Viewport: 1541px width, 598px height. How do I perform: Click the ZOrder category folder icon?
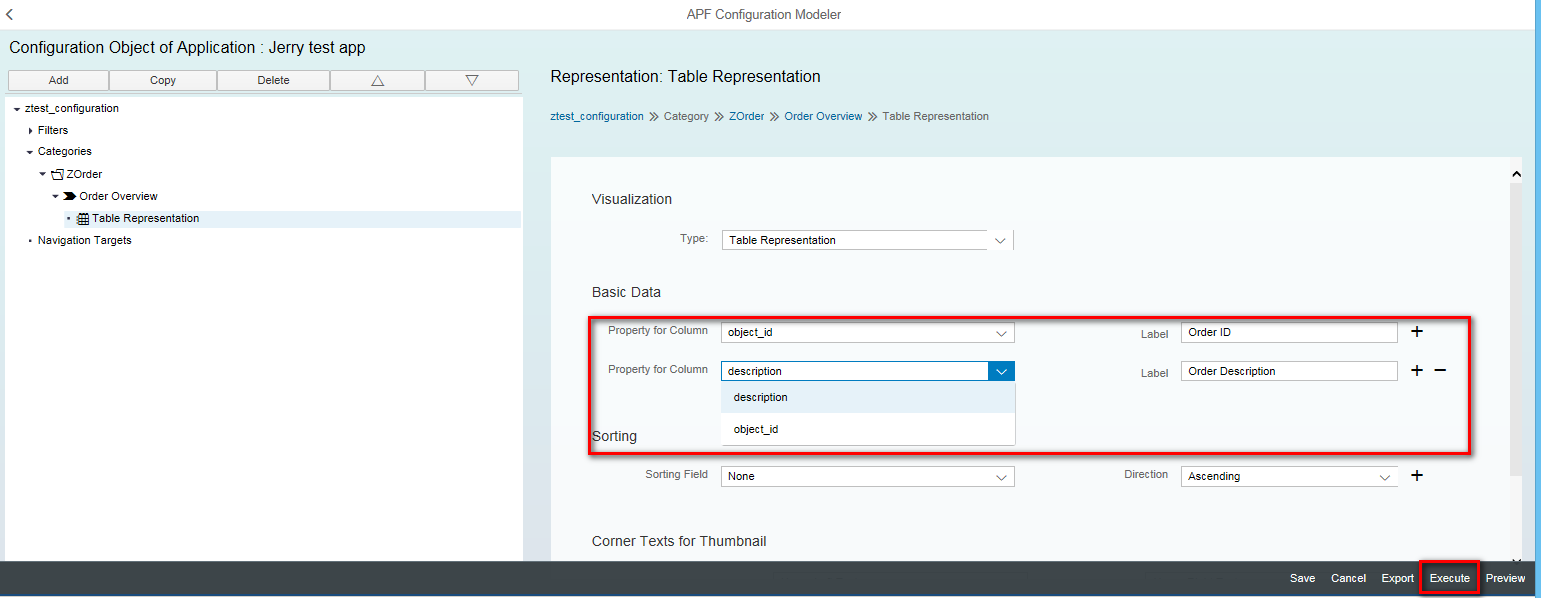[x=57, y=174]
